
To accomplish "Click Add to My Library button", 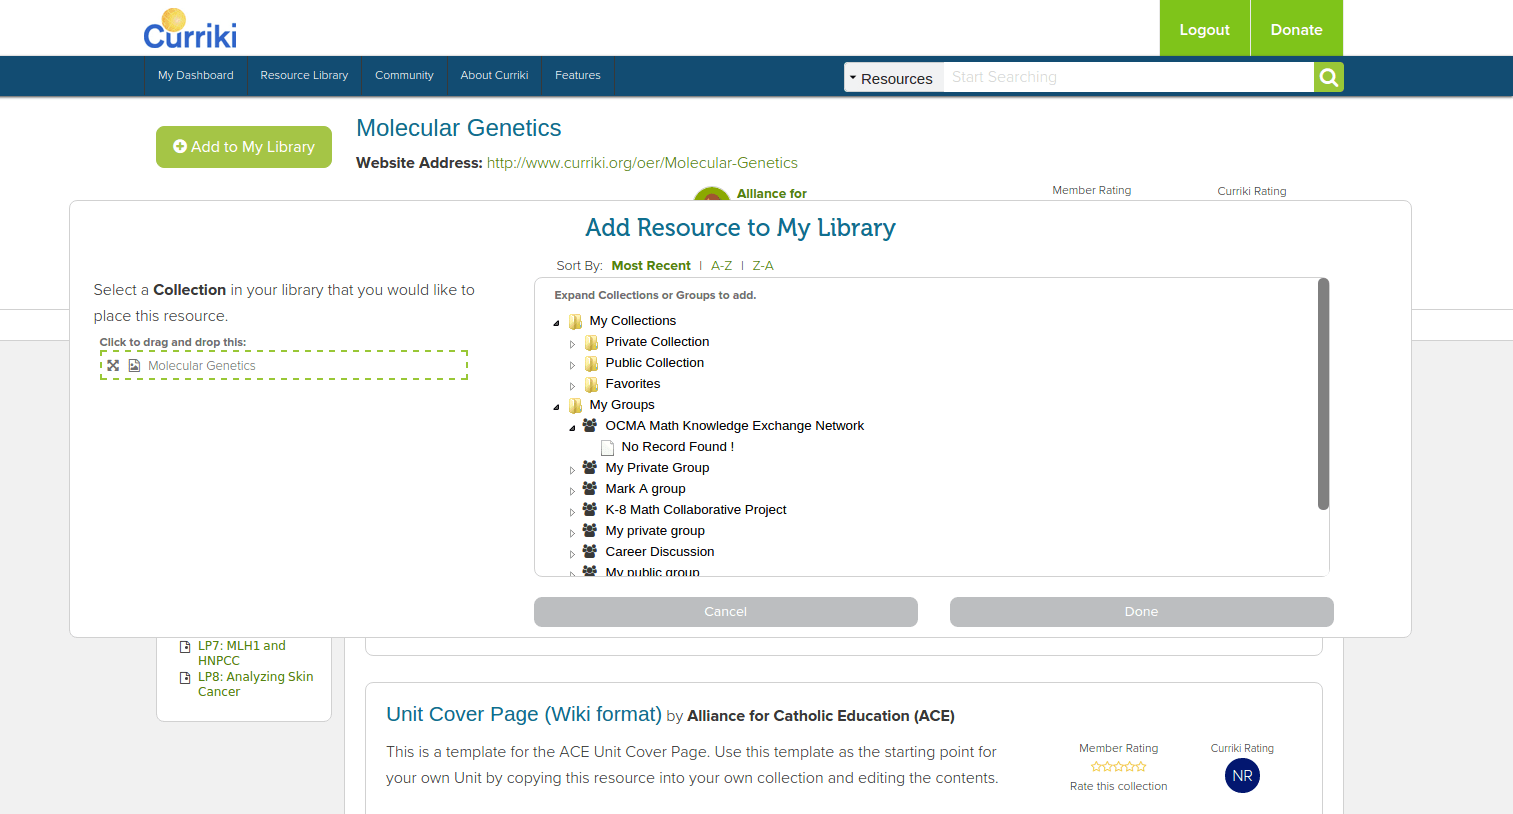I will coord(244,147).
